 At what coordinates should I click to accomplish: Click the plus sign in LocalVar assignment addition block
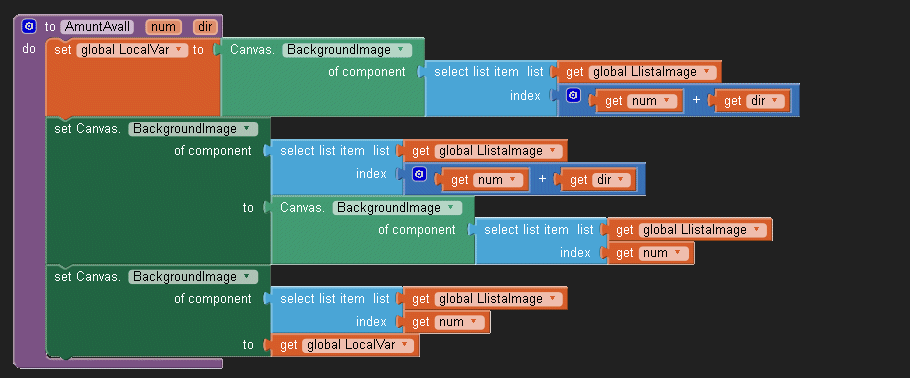[x=696, y=100]
